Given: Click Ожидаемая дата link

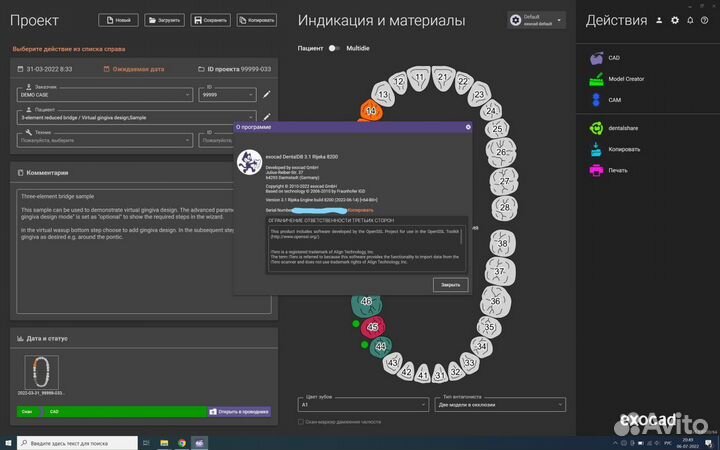Looking at the screenshot, I should (x=134, y=69).
